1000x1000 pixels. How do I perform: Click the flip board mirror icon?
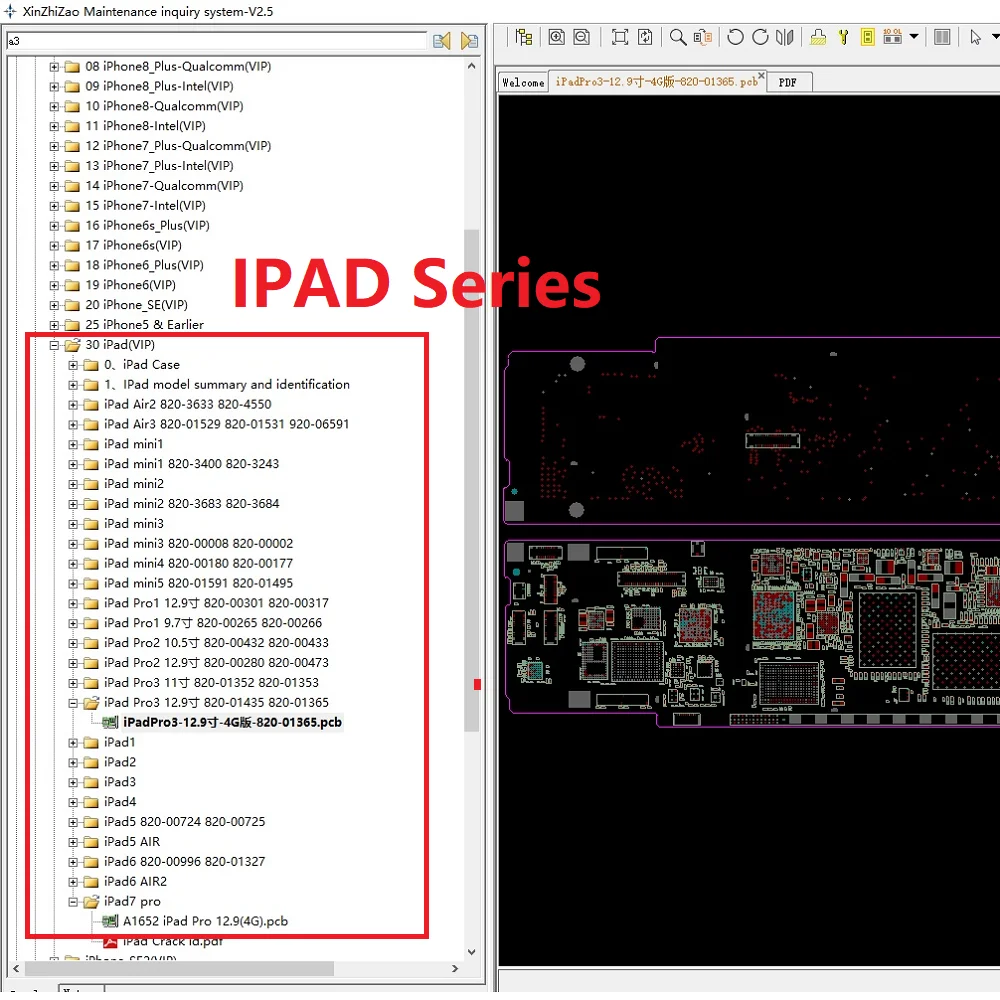(784, 38)
